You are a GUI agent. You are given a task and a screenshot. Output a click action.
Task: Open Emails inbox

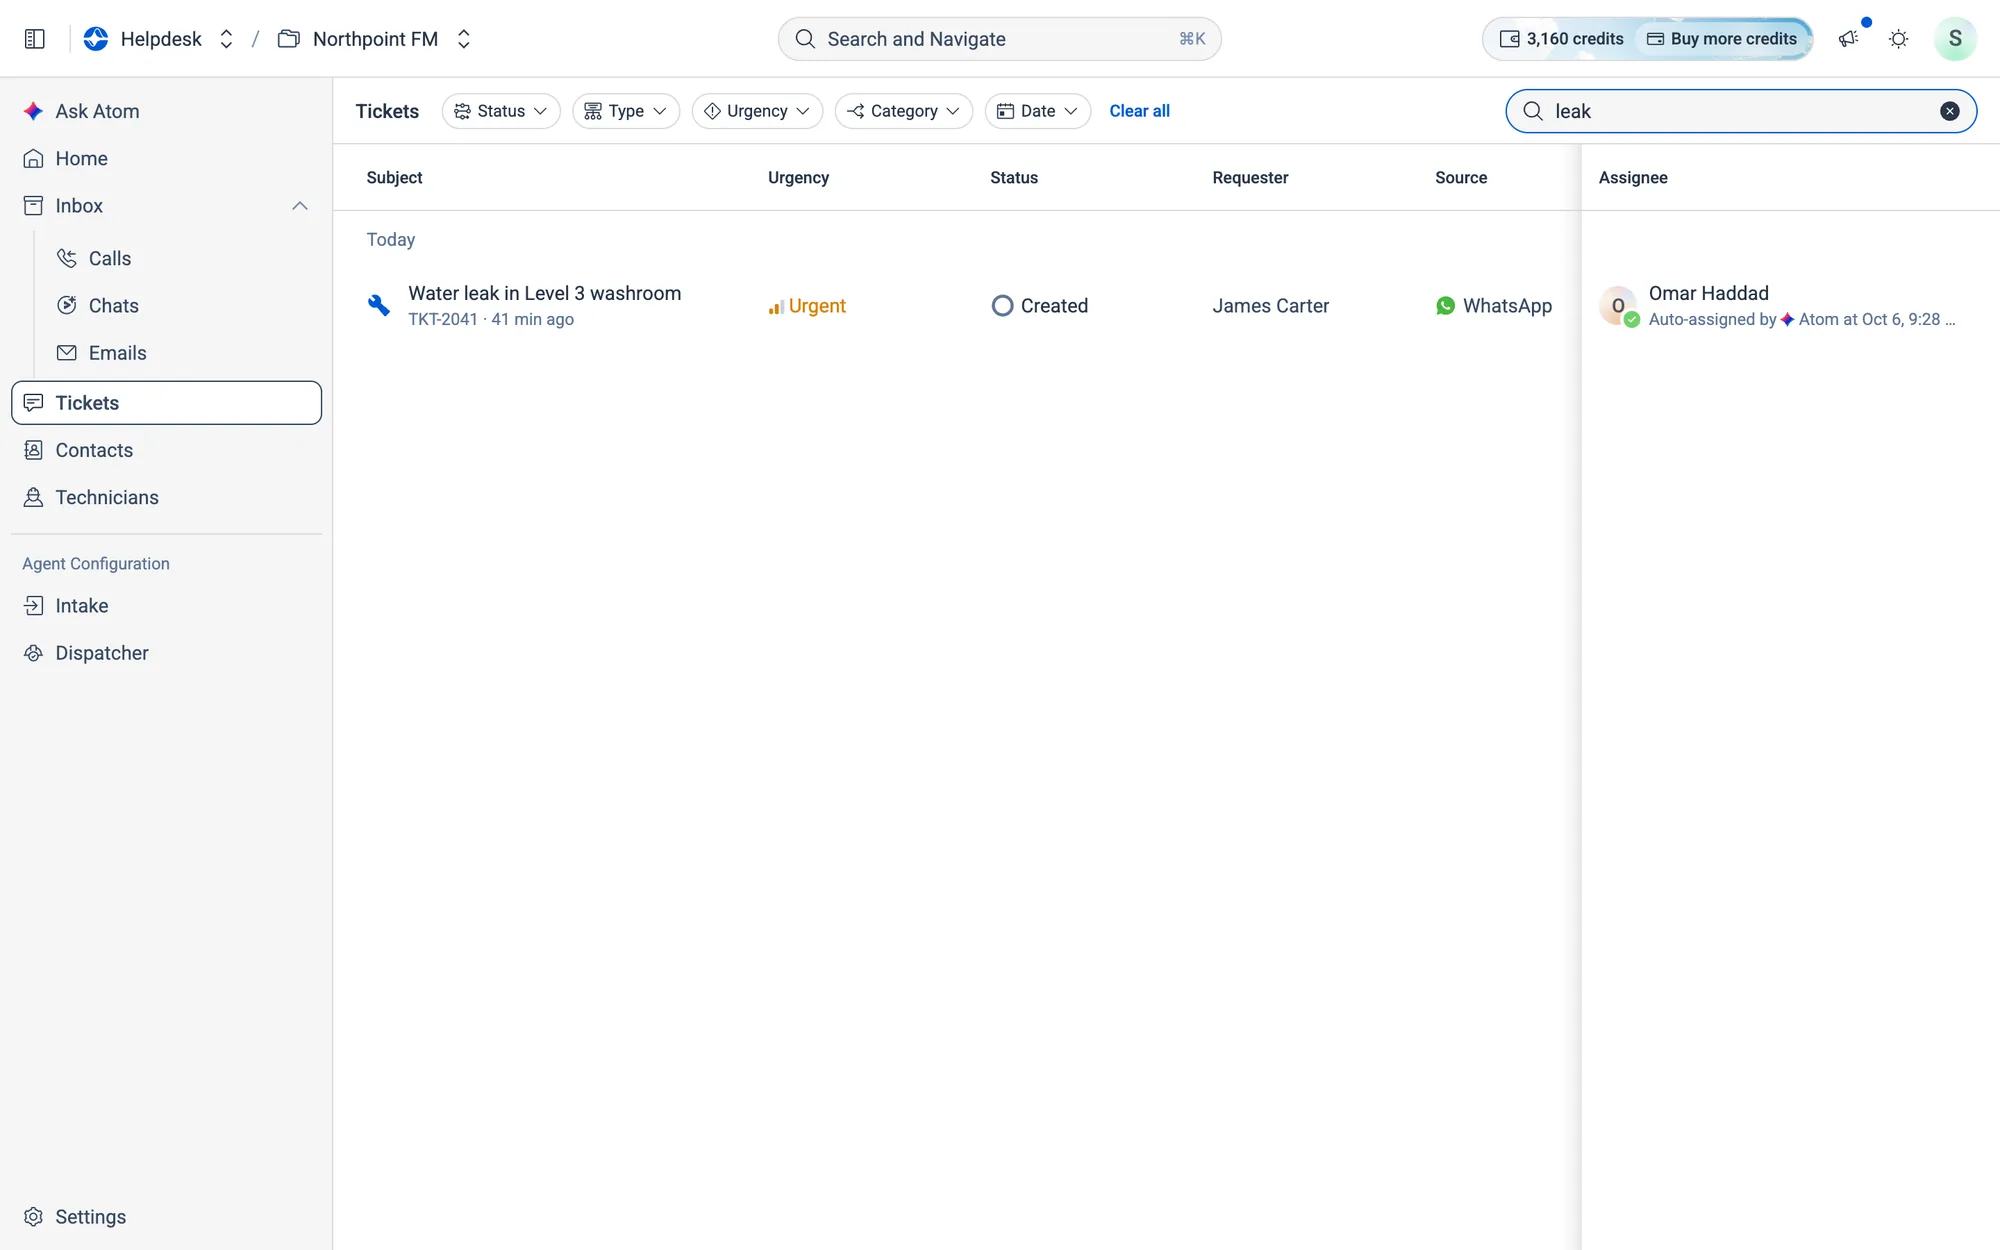coord(183,353)
